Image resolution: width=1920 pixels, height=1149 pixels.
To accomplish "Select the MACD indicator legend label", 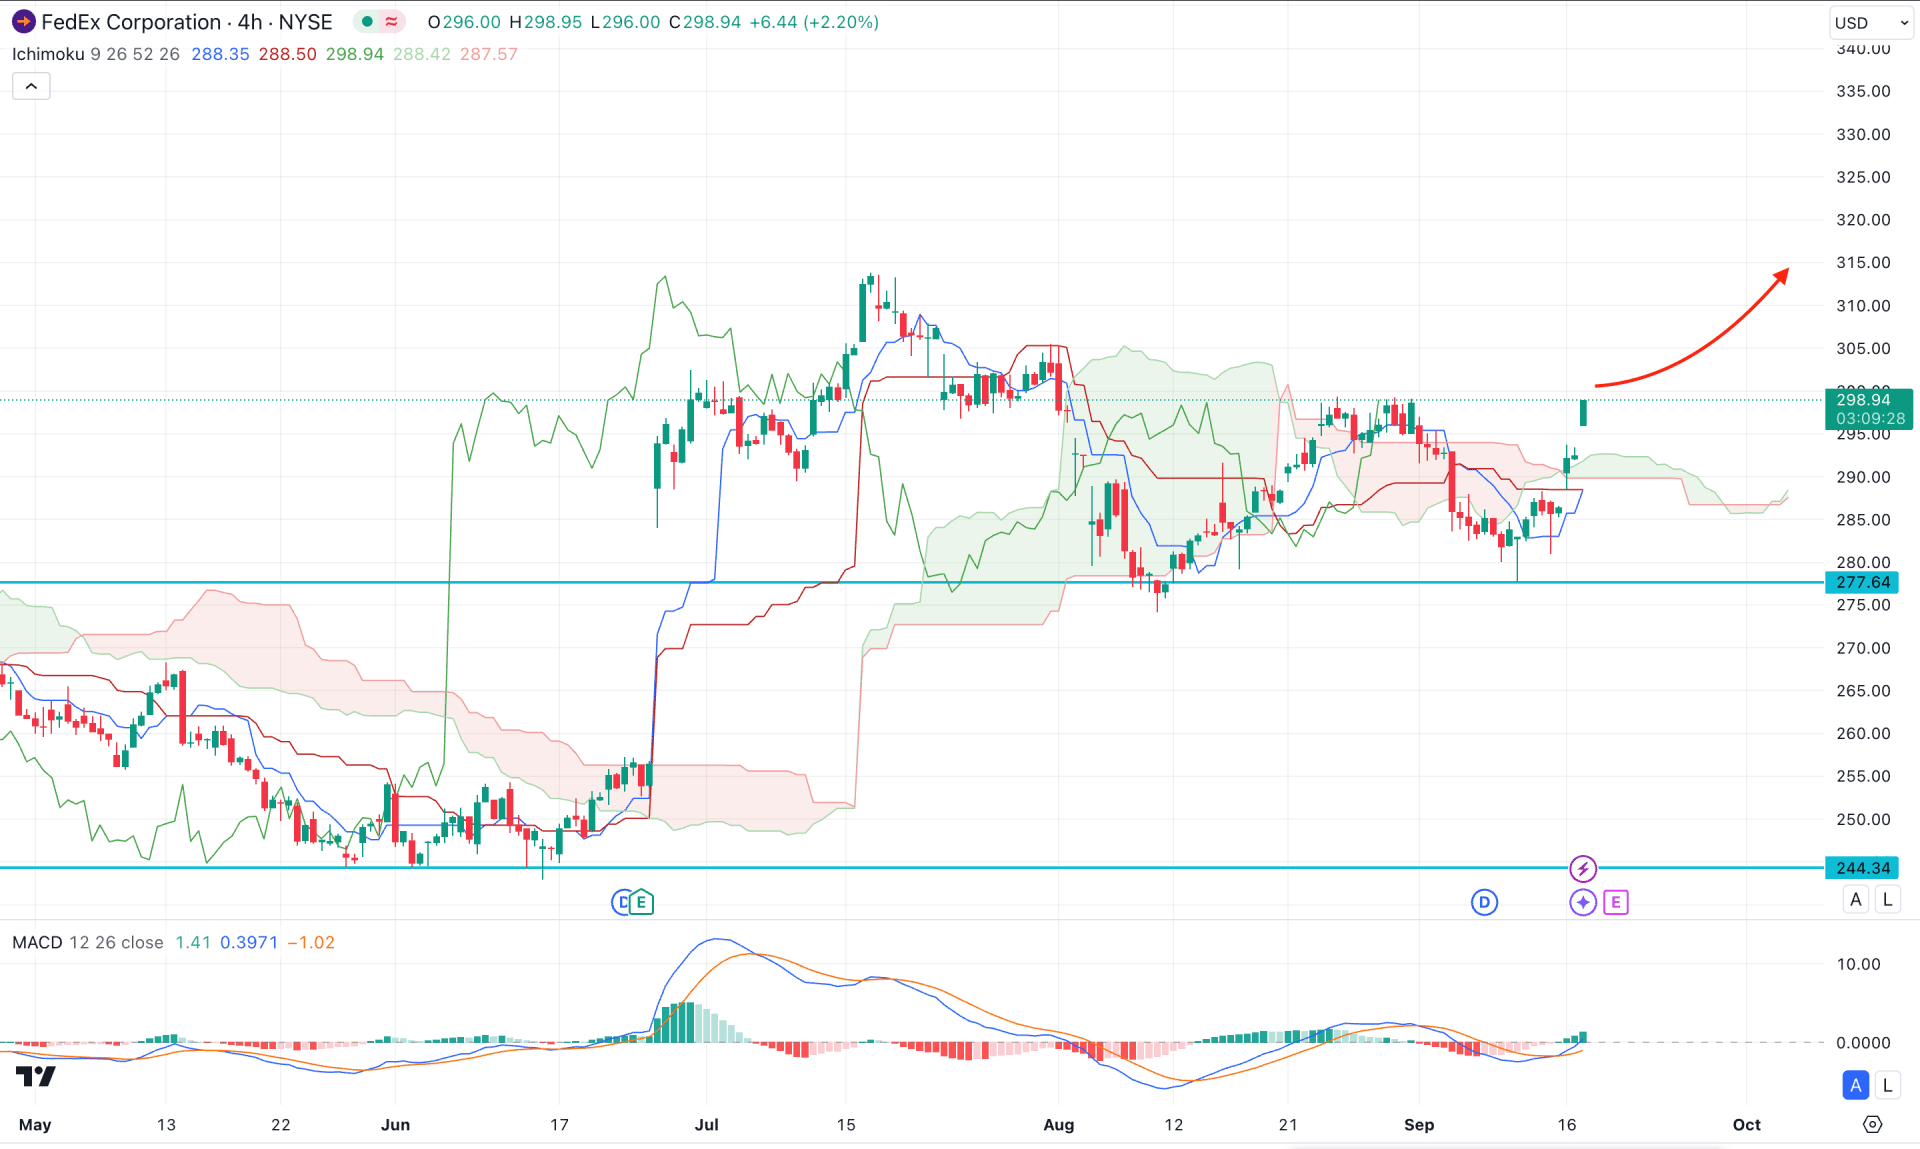I will point(37,942).
